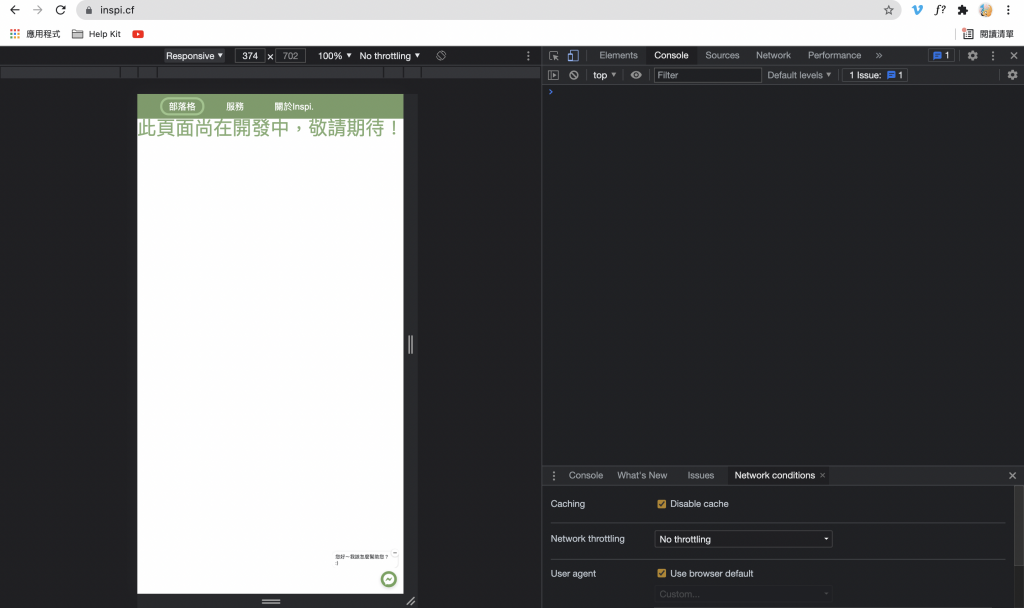Click the 服務 nav link on page
The height and width of the screenshot is (608, 1024).
[x=234, y=106]
